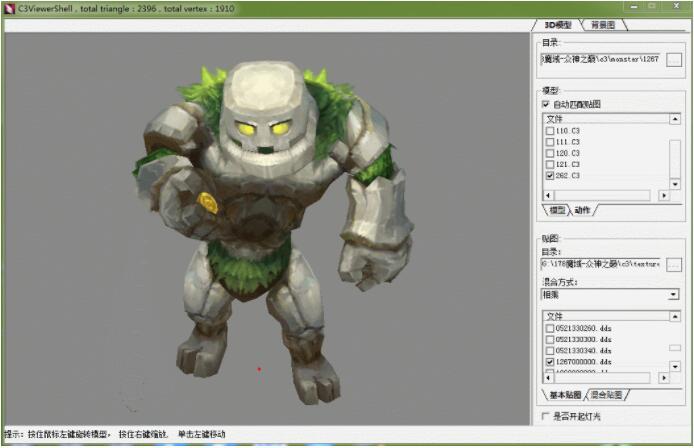The height and width of the screenshot is (448, 694).
Task: Click the c3\texture directory path field
Action: 601,264
